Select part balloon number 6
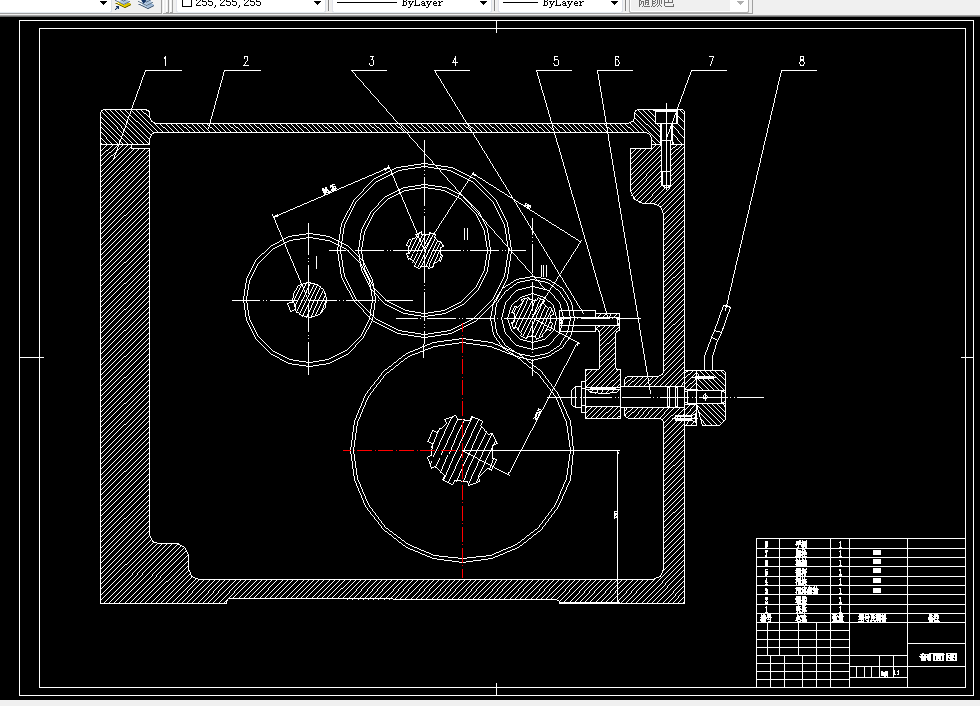This screenshot has height=706, width=980. coord(617,61)
